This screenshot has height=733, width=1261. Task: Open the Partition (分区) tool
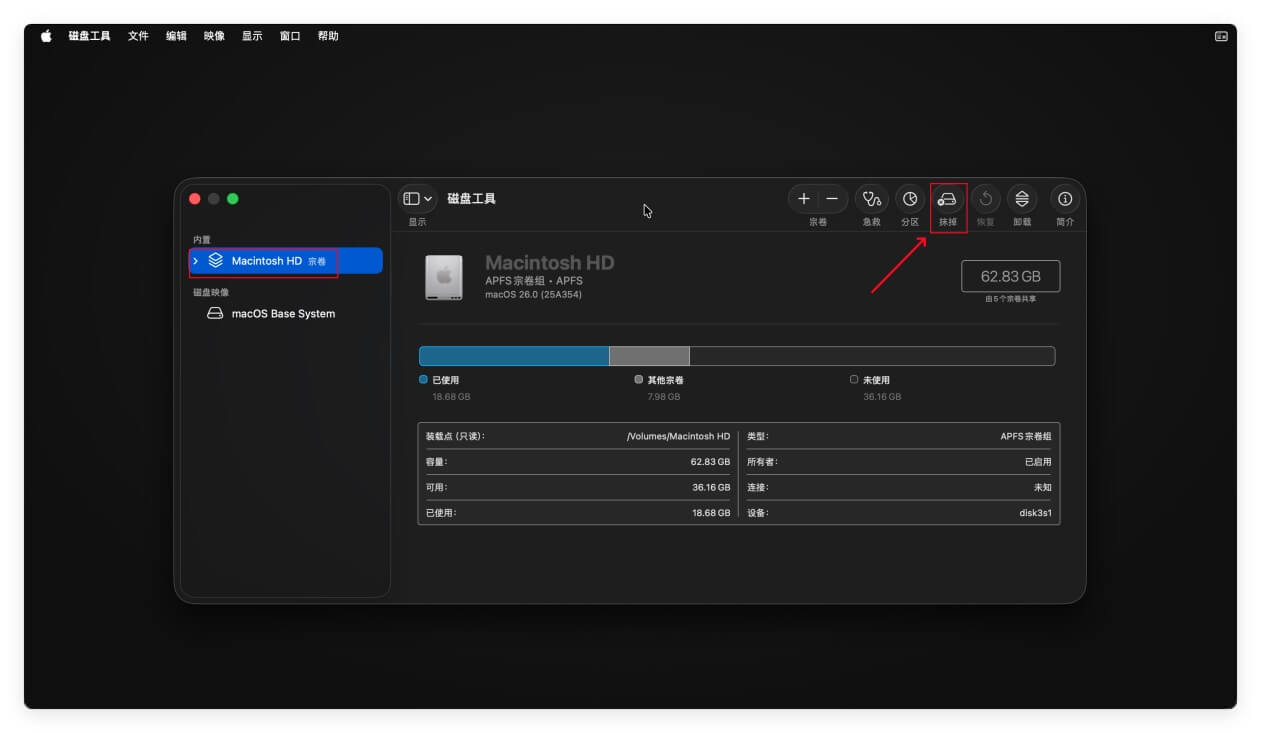coord(909,199)
